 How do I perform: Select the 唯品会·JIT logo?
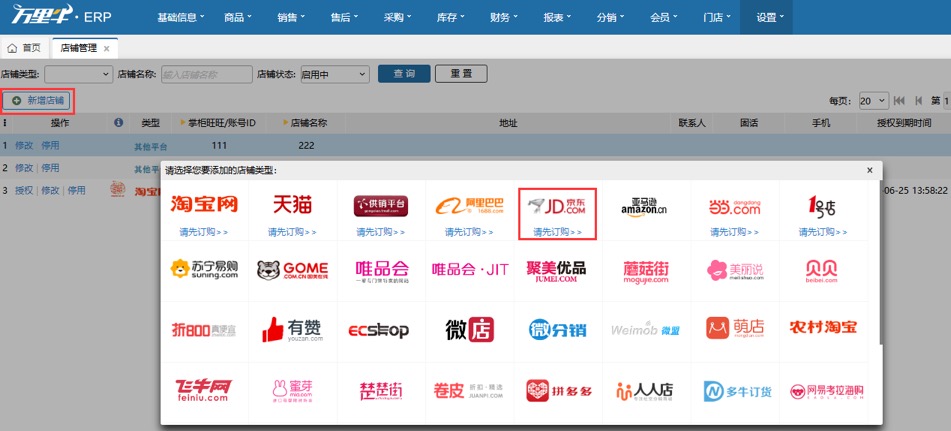pos(470,269)
